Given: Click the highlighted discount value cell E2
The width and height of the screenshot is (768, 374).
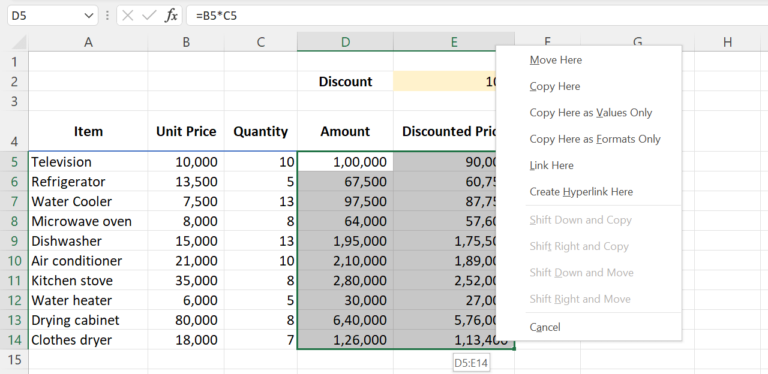Looking at the screenshot, I should 445,81.
